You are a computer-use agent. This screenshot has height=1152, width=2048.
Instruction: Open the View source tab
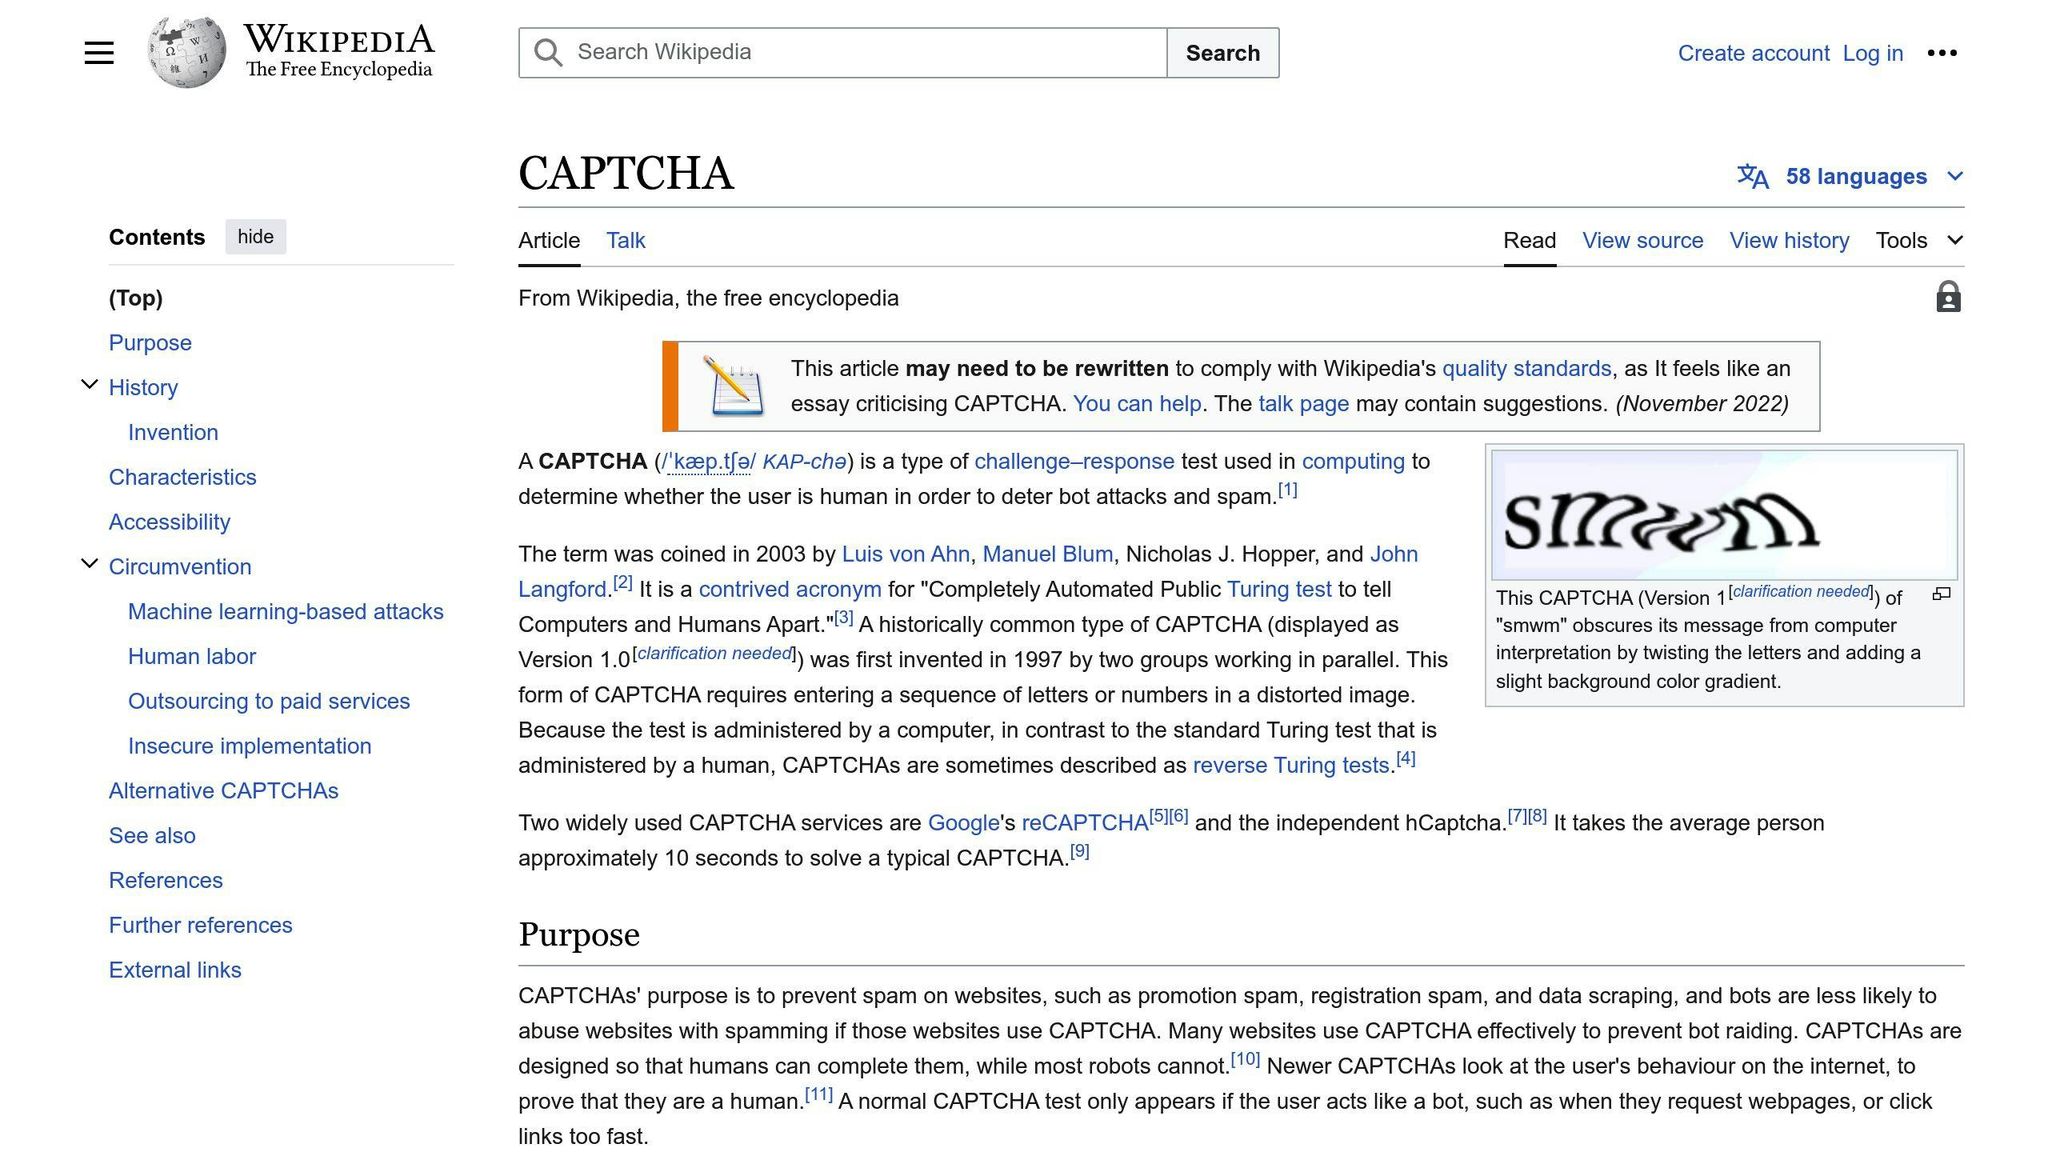click(1642, 241)
